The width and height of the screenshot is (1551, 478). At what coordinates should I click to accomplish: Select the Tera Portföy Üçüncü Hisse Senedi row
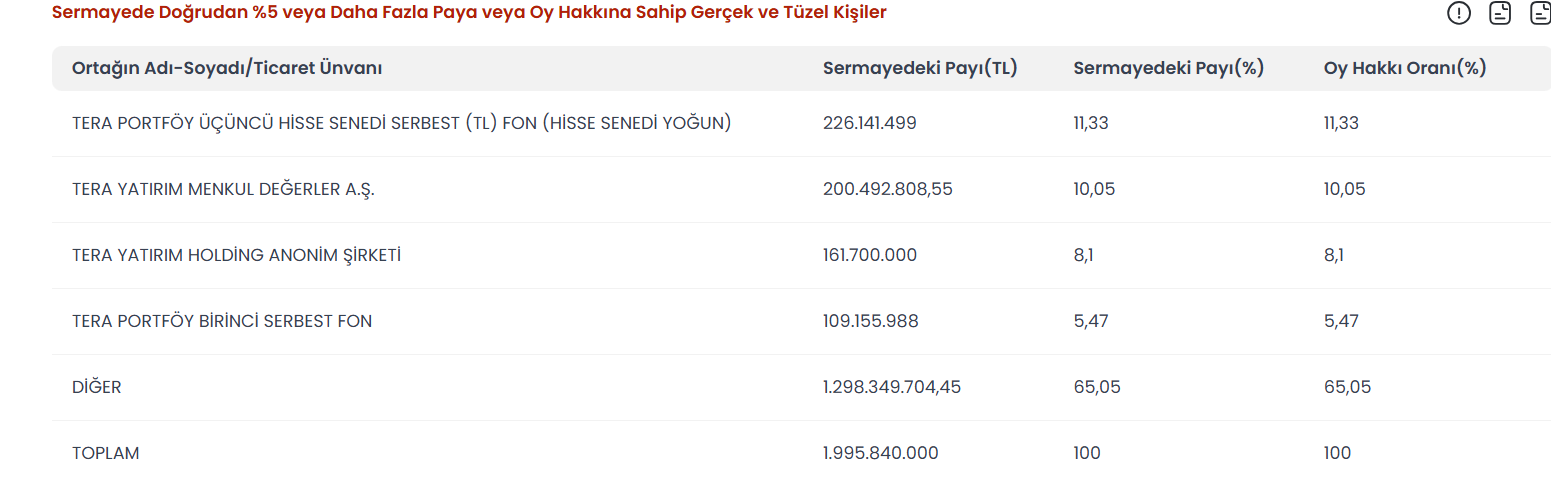coord(402,123)
